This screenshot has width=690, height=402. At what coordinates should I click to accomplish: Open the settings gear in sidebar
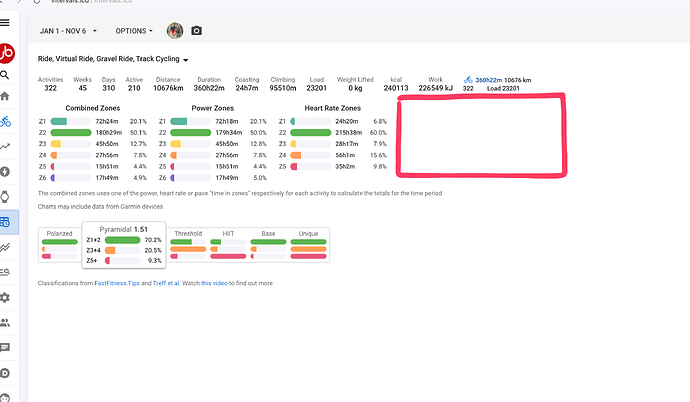pyautogui.click(x=7, y=297)
